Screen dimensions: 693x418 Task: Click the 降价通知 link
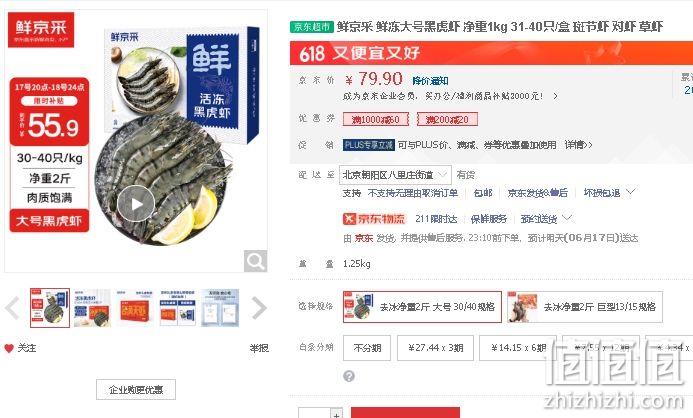[430, 81]
